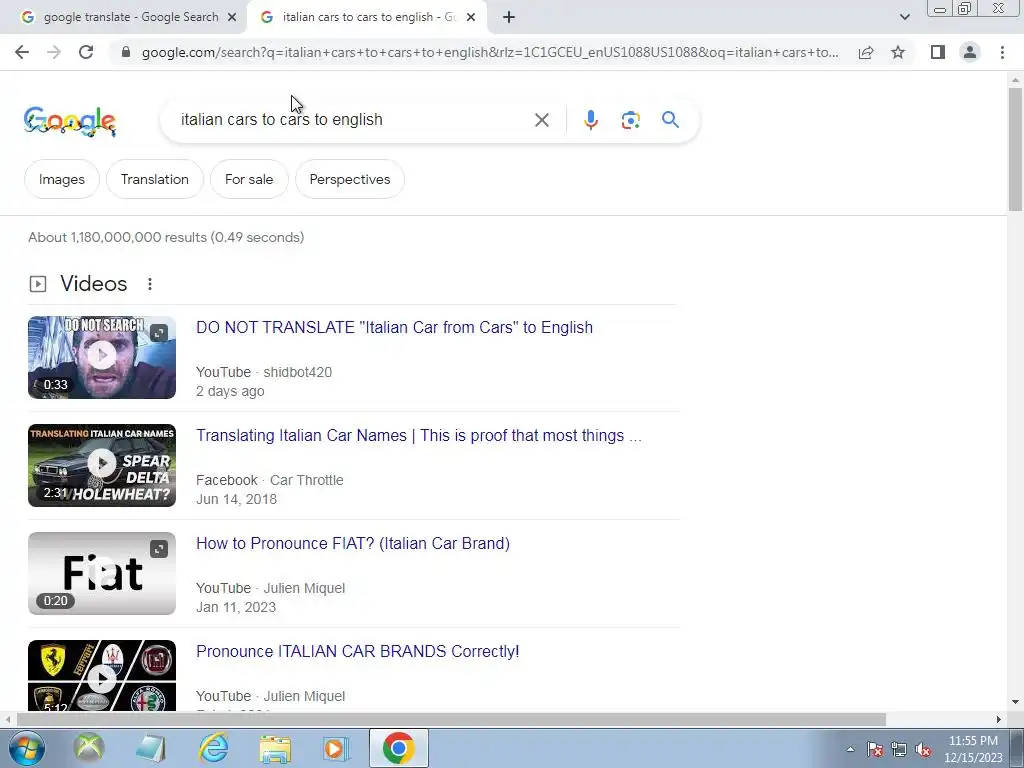Open network status tray icon
1024x768 pixels.
tap(899, 749)
